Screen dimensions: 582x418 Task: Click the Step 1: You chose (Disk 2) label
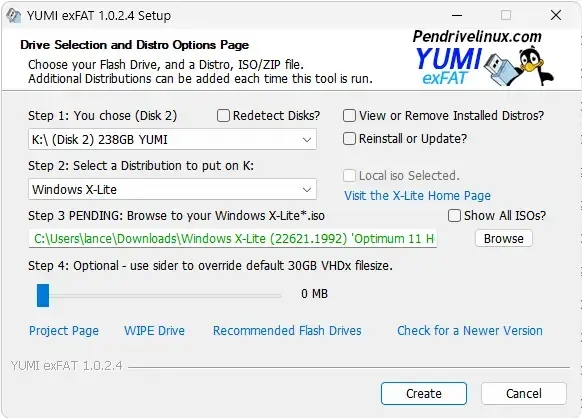click(102, 115)
